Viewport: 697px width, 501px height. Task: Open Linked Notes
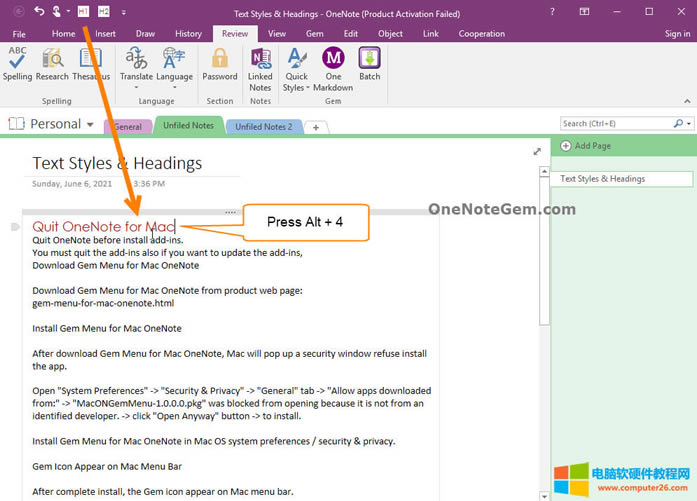tap(260, 64)
